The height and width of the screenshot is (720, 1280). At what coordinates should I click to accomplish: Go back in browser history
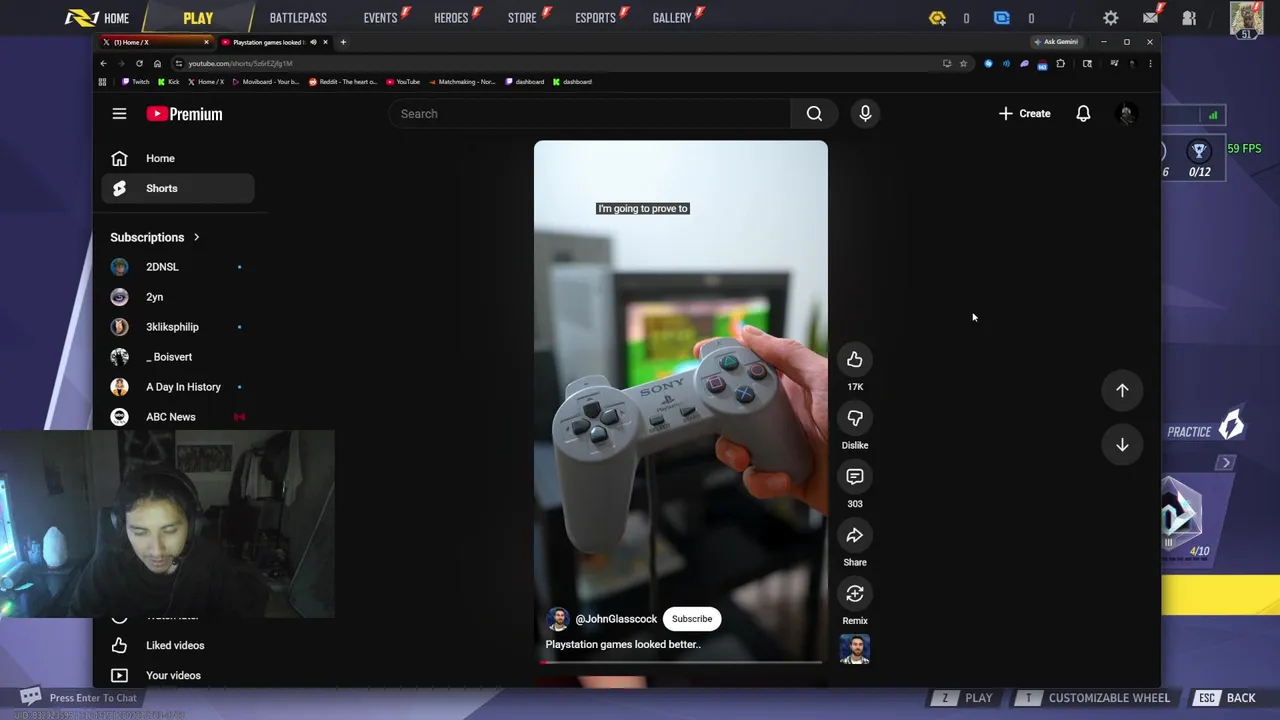(103, 63)
